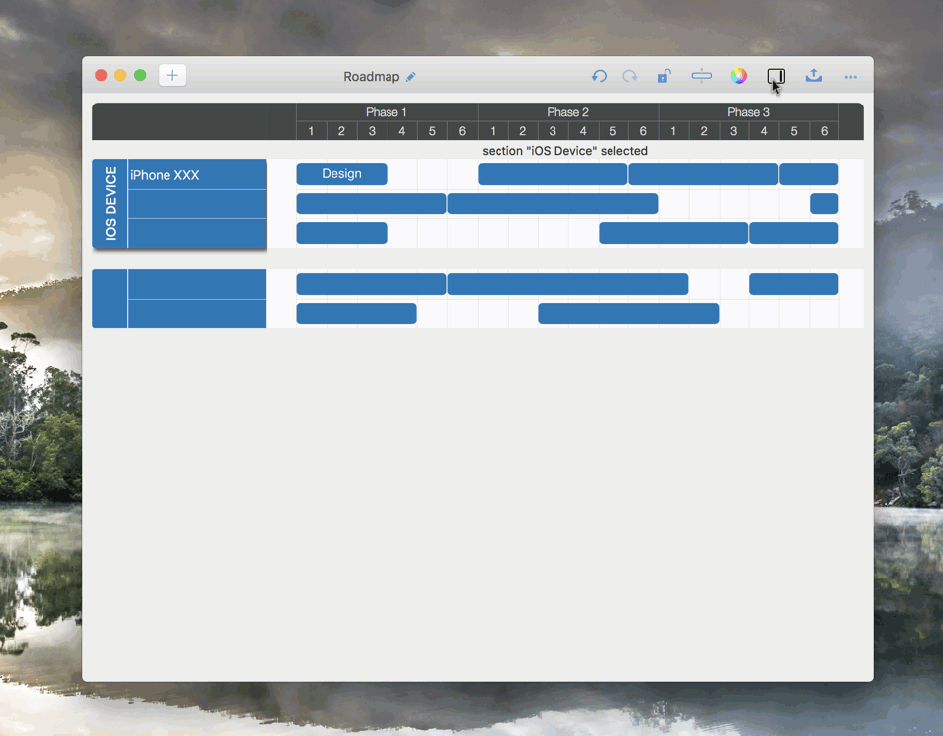The width and height of the screenshot is (943, 736).
Task: Click the Phase 3 header
Action: tap(748, 112)
